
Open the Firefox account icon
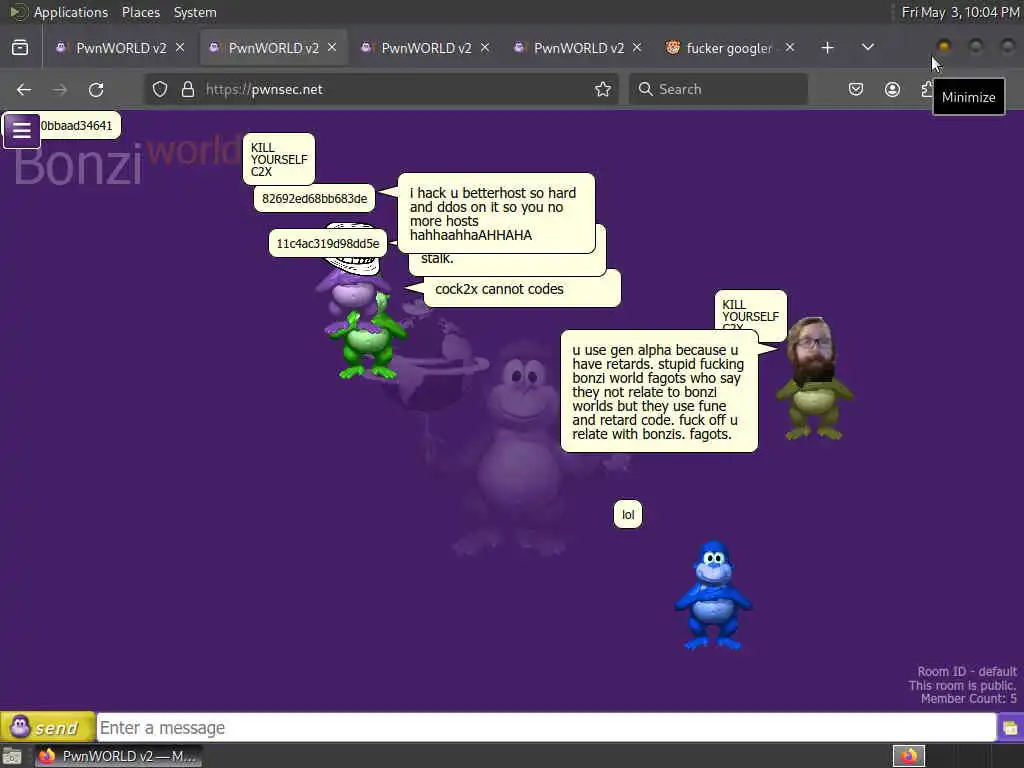892,89
